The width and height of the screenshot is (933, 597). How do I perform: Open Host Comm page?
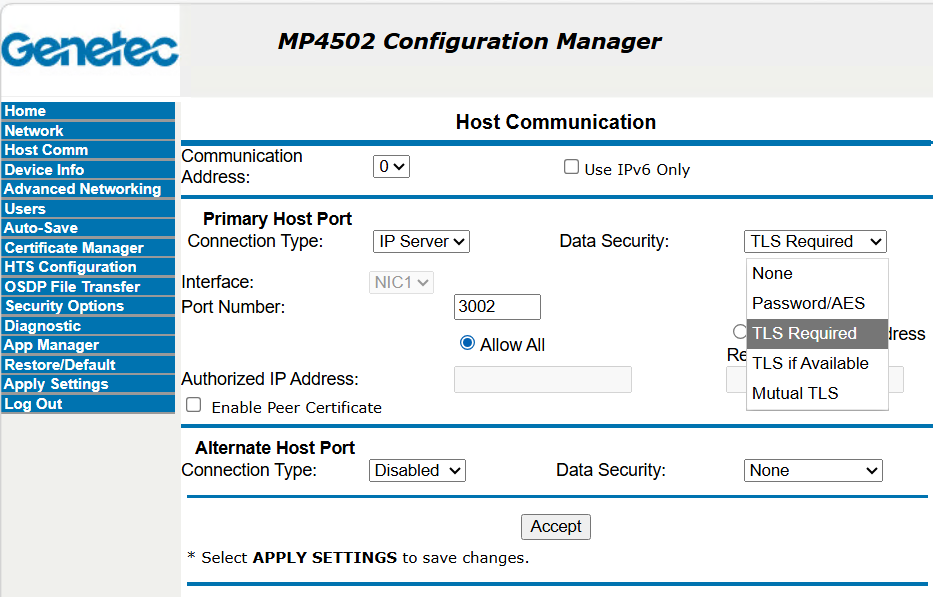tap(88, 150)
